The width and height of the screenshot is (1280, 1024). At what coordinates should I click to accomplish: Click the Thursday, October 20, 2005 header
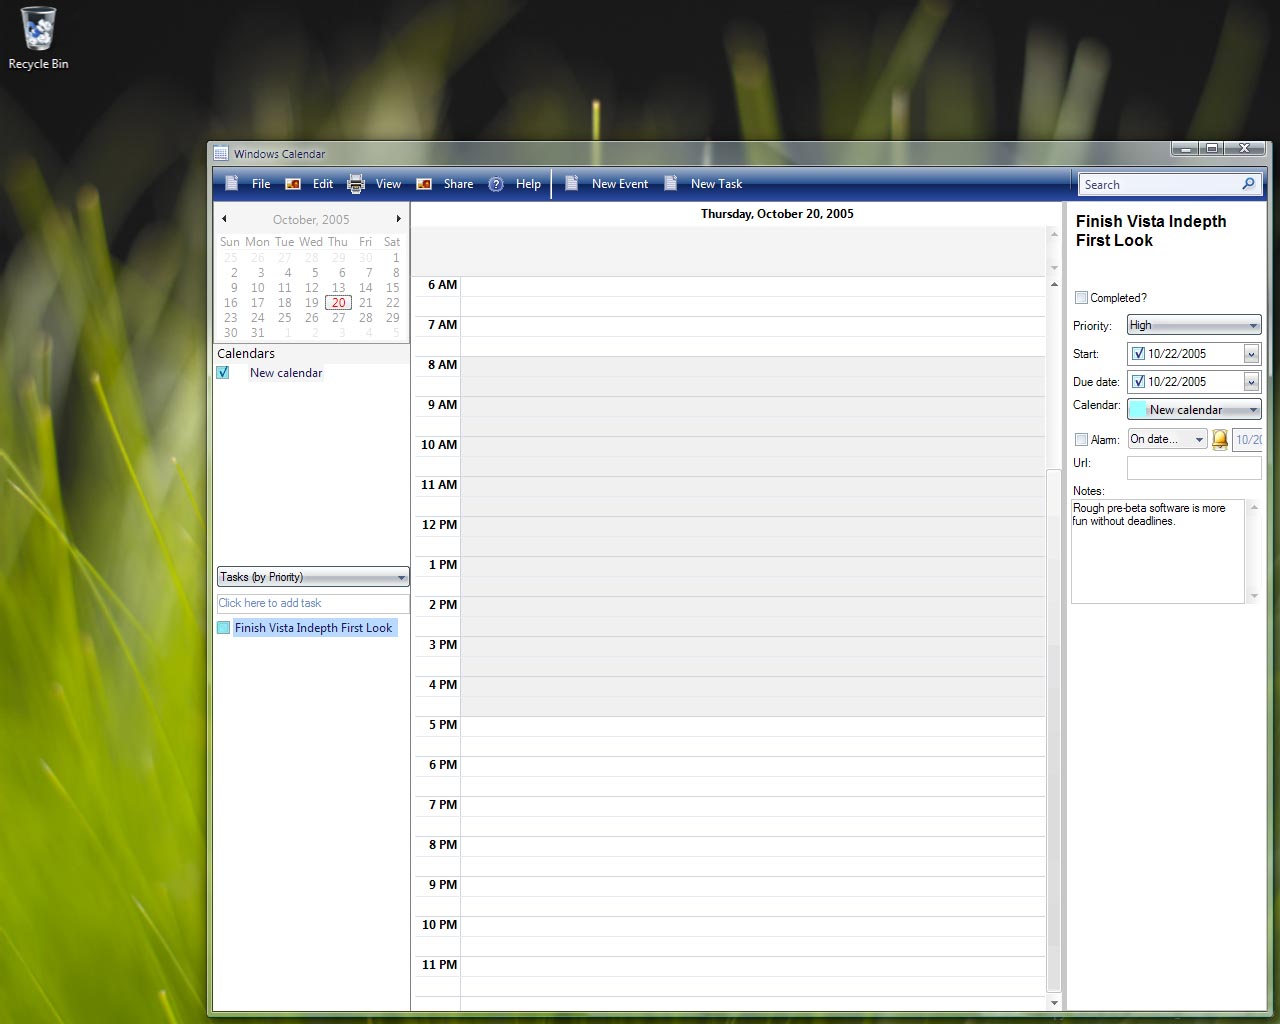click(777, 214)
